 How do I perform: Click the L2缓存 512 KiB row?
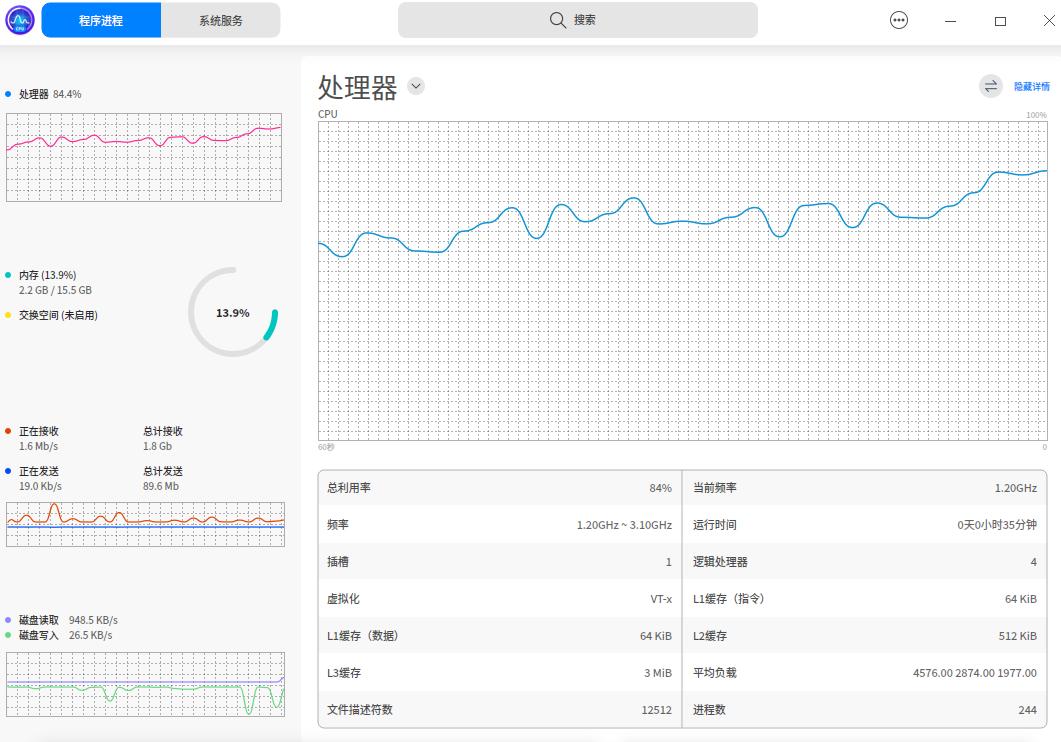click(x=864, y=636)
